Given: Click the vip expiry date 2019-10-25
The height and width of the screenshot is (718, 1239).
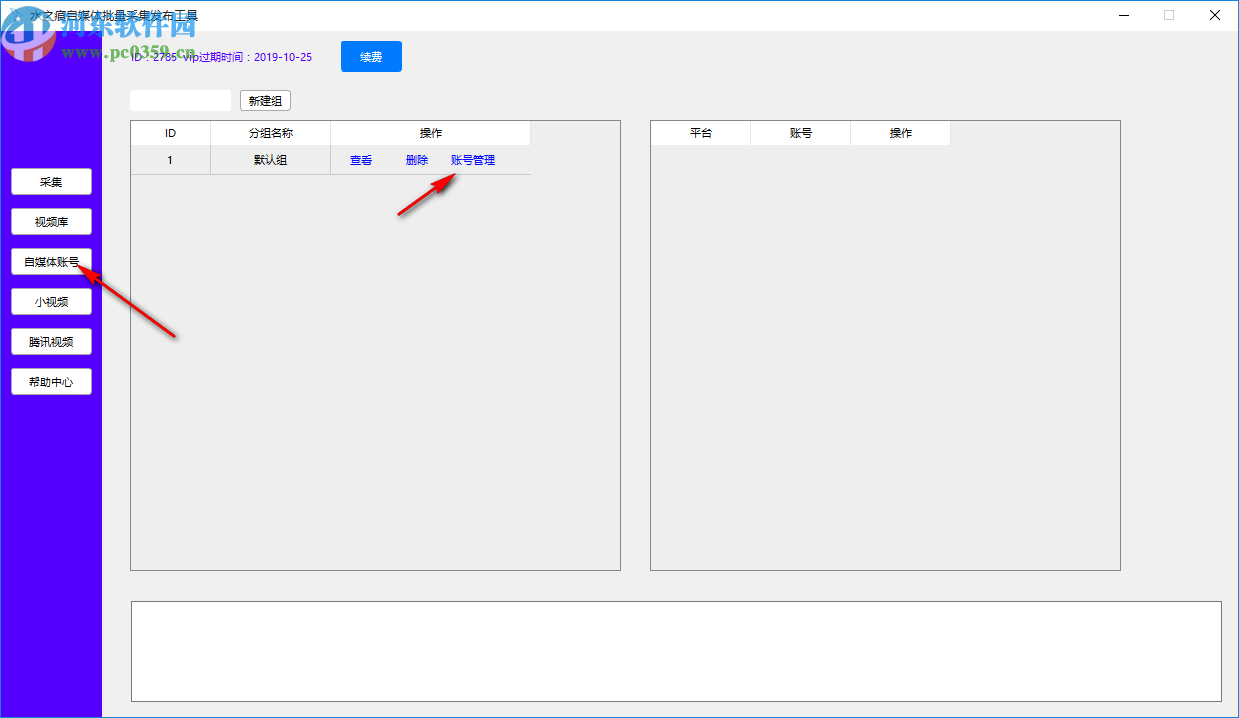Looking at the screenshot, I should pos(283,57).
